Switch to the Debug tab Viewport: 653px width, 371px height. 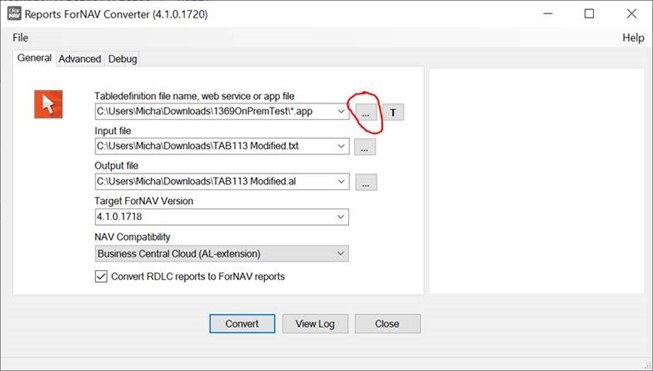click(122, 59)
